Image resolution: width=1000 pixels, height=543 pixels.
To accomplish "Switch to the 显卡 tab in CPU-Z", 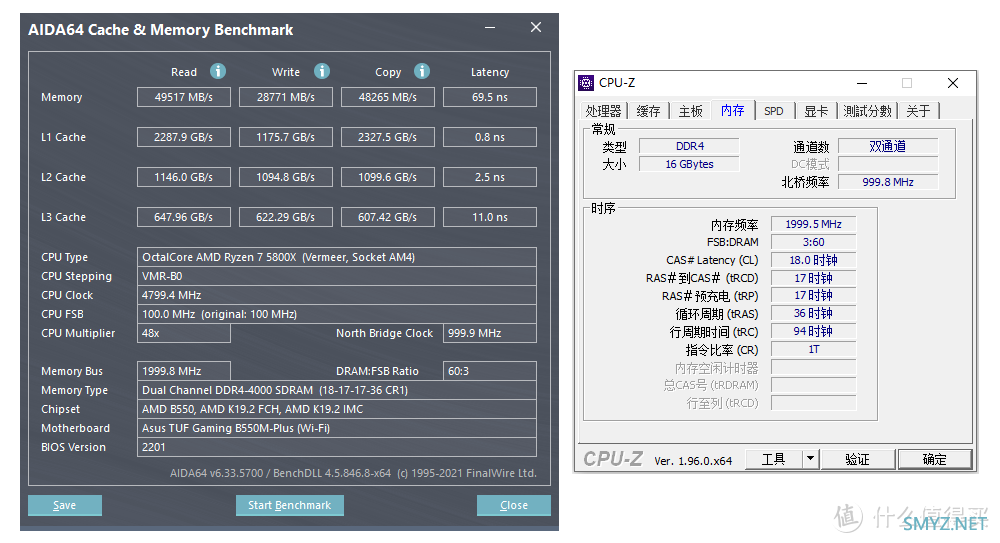I will (816, 111).
